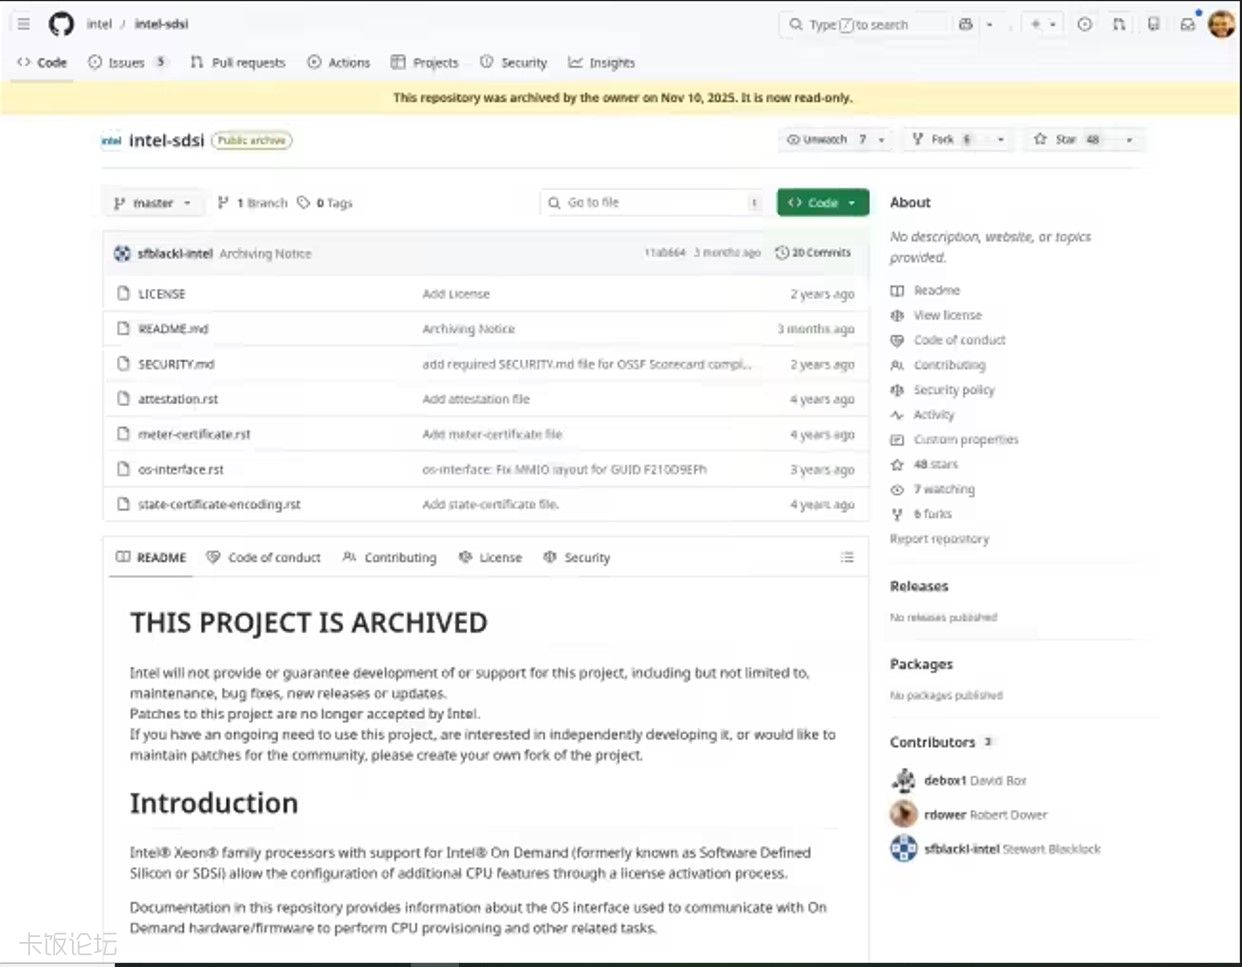This screenshot has width=1242, height=967.
Task: Switch to the Insights tab
Action: tap(602, 62)
